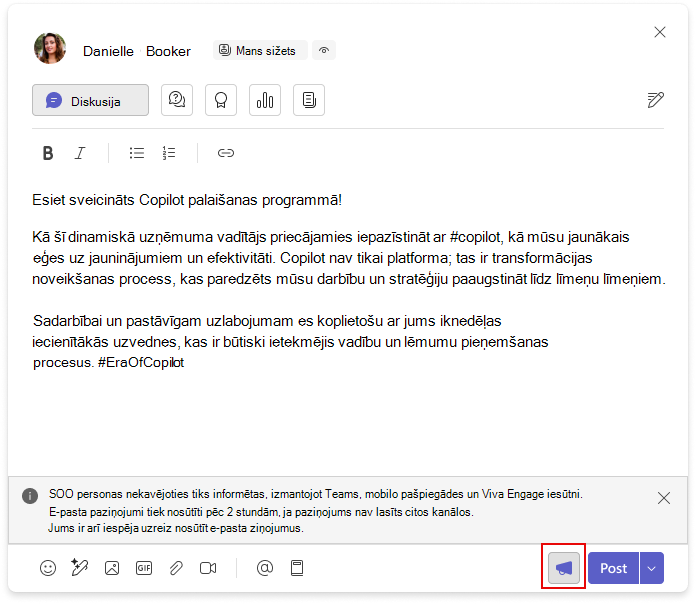The image size is (696, 604).
Task: Insert a GIF
Action: 144,568
